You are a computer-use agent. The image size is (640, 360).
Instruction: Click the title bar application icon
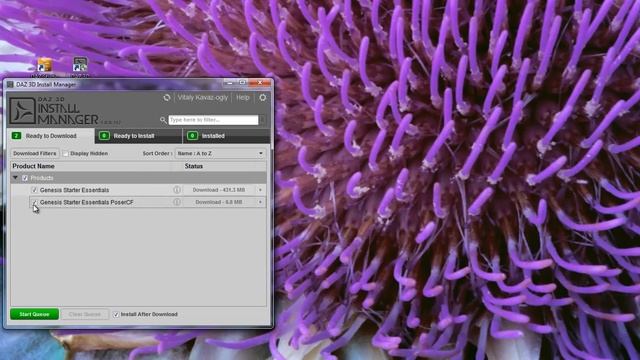(x=10, y=84)
